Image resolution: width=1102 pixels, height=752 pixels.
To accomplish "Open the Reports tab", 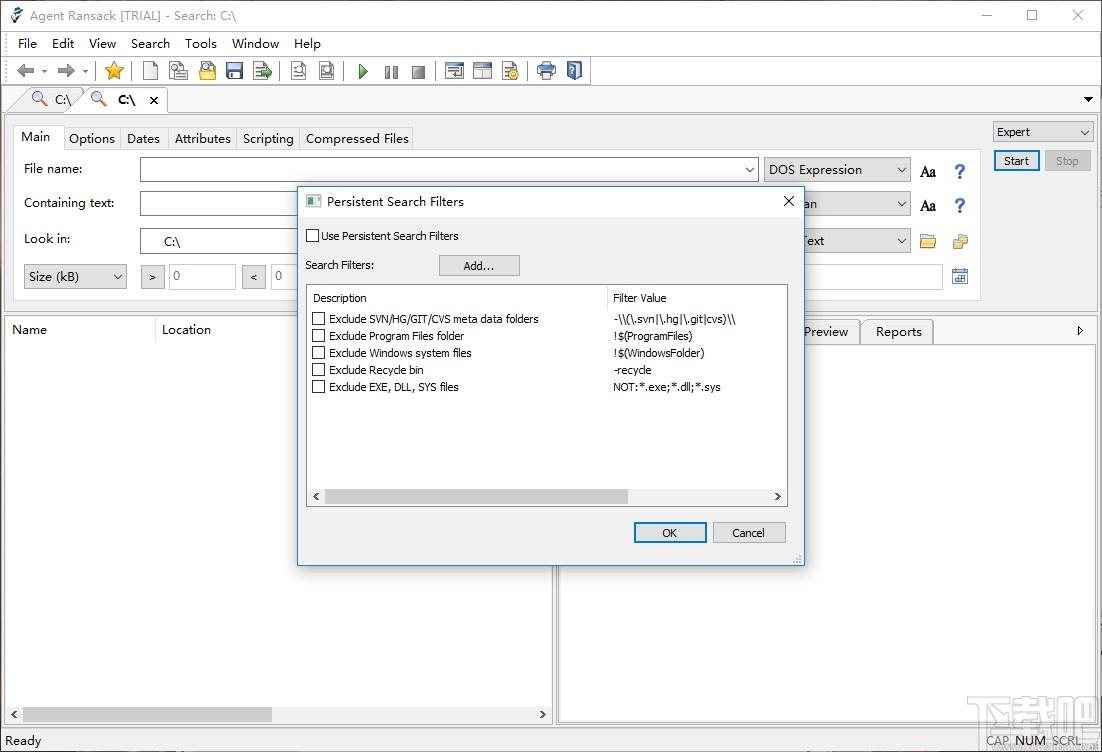I will (898, 332).
